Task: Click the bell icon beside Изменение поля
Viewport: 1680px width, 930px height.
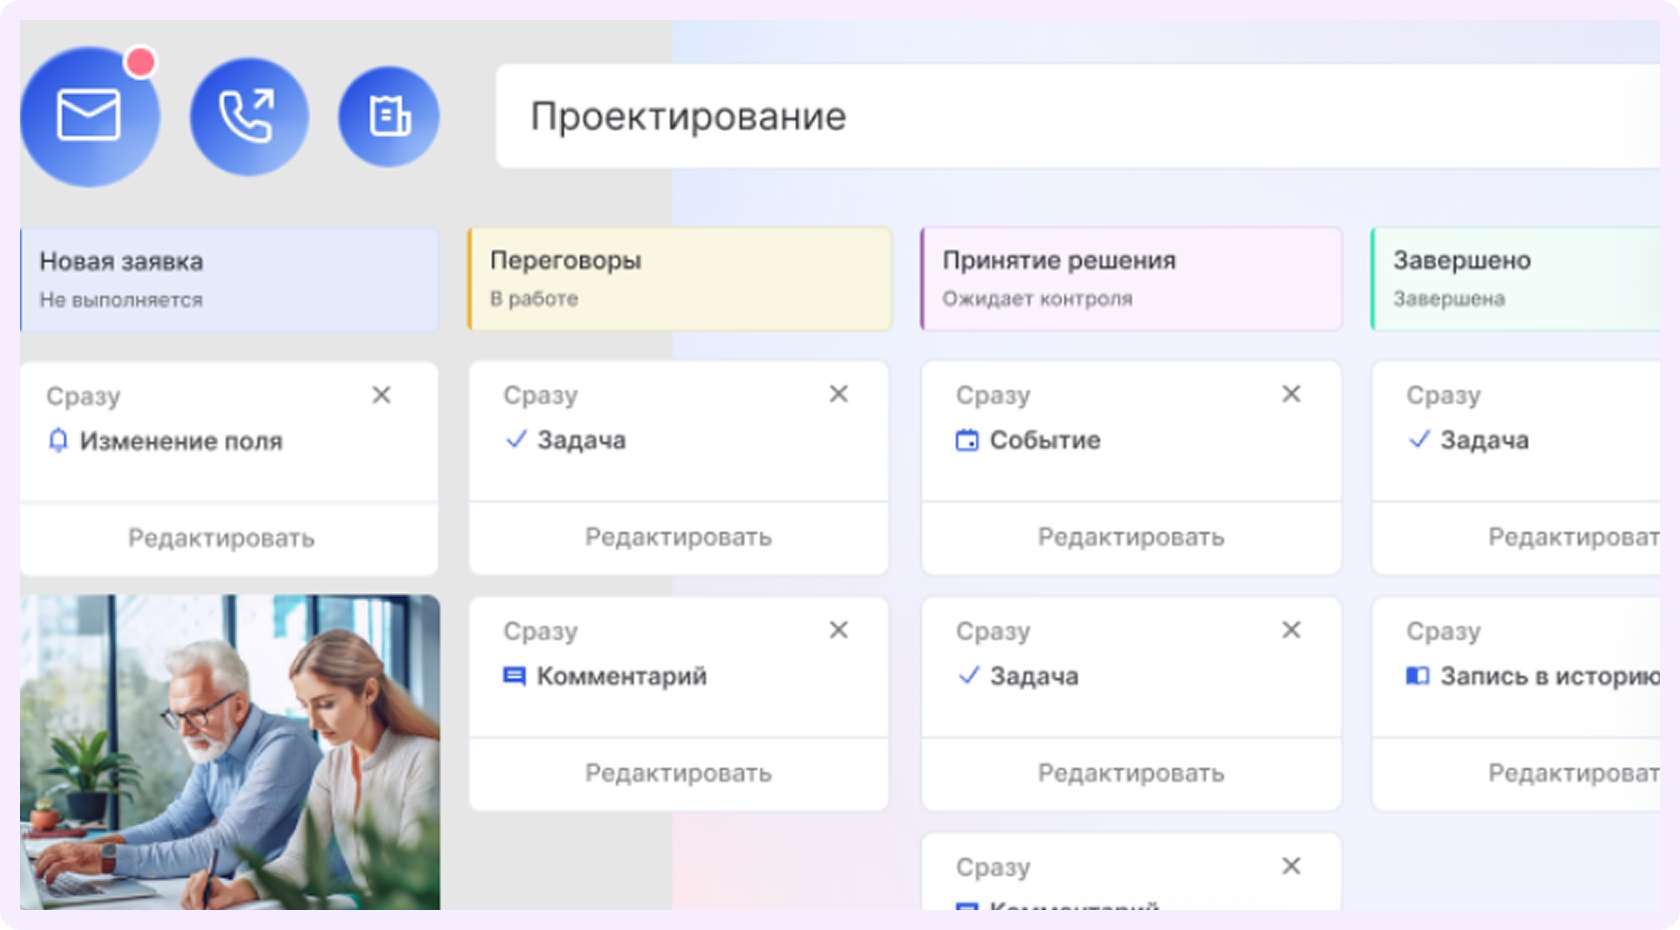Action: coord(58,441)
